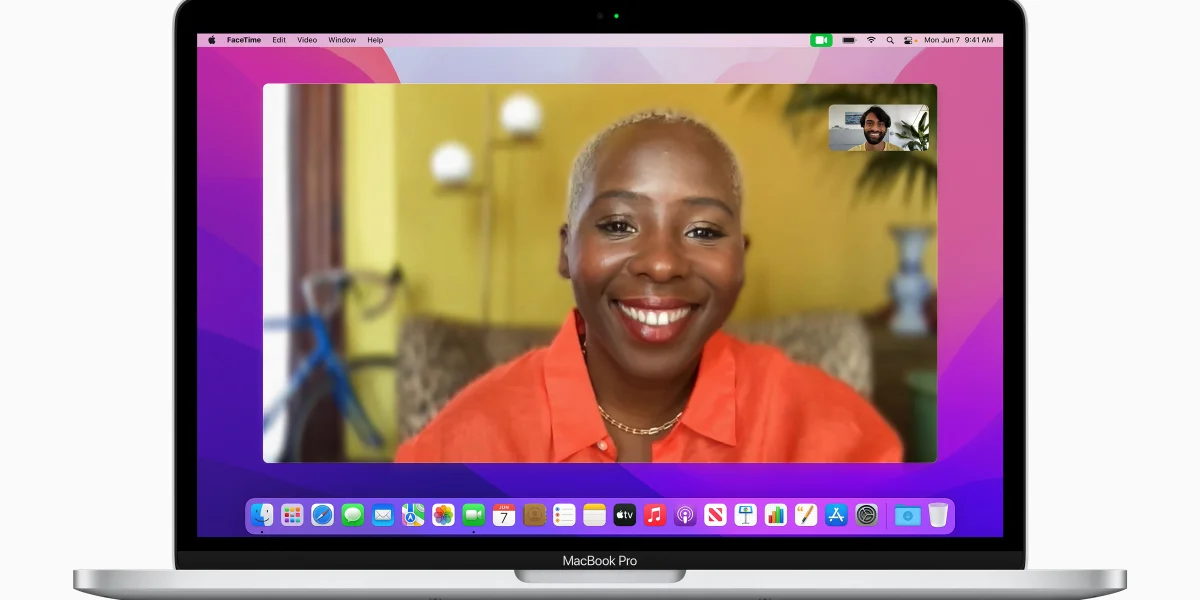Open FaceTime from the Dock
1200x600 pixels.
(x=473, y=515)
